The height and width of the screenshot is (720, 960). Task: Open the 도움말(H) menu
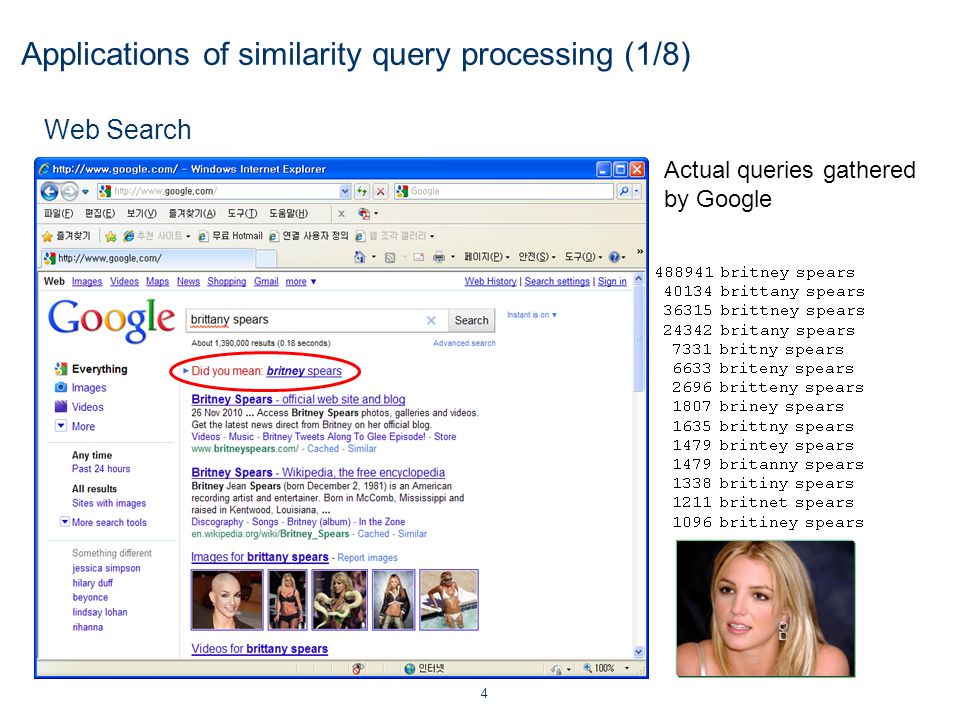(x=288, y=214)
